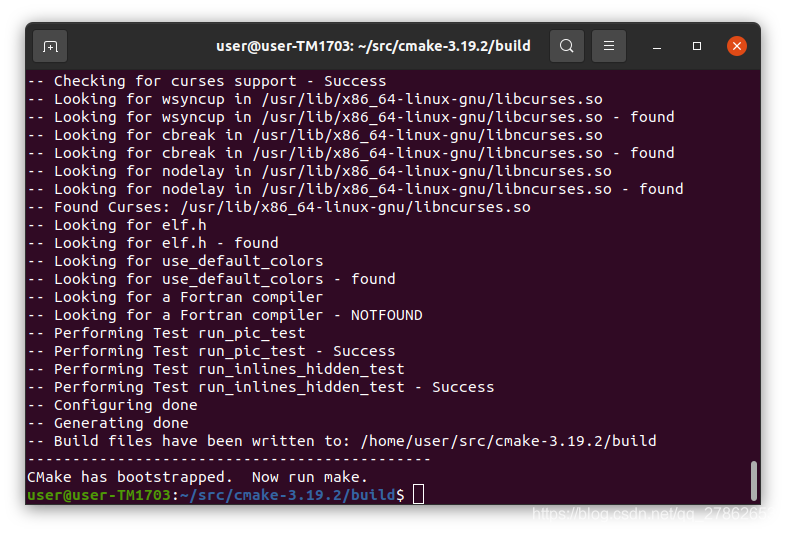The image size is (786, 533).
Task: Open a new terminal tab
Action: tap(50, 46)
